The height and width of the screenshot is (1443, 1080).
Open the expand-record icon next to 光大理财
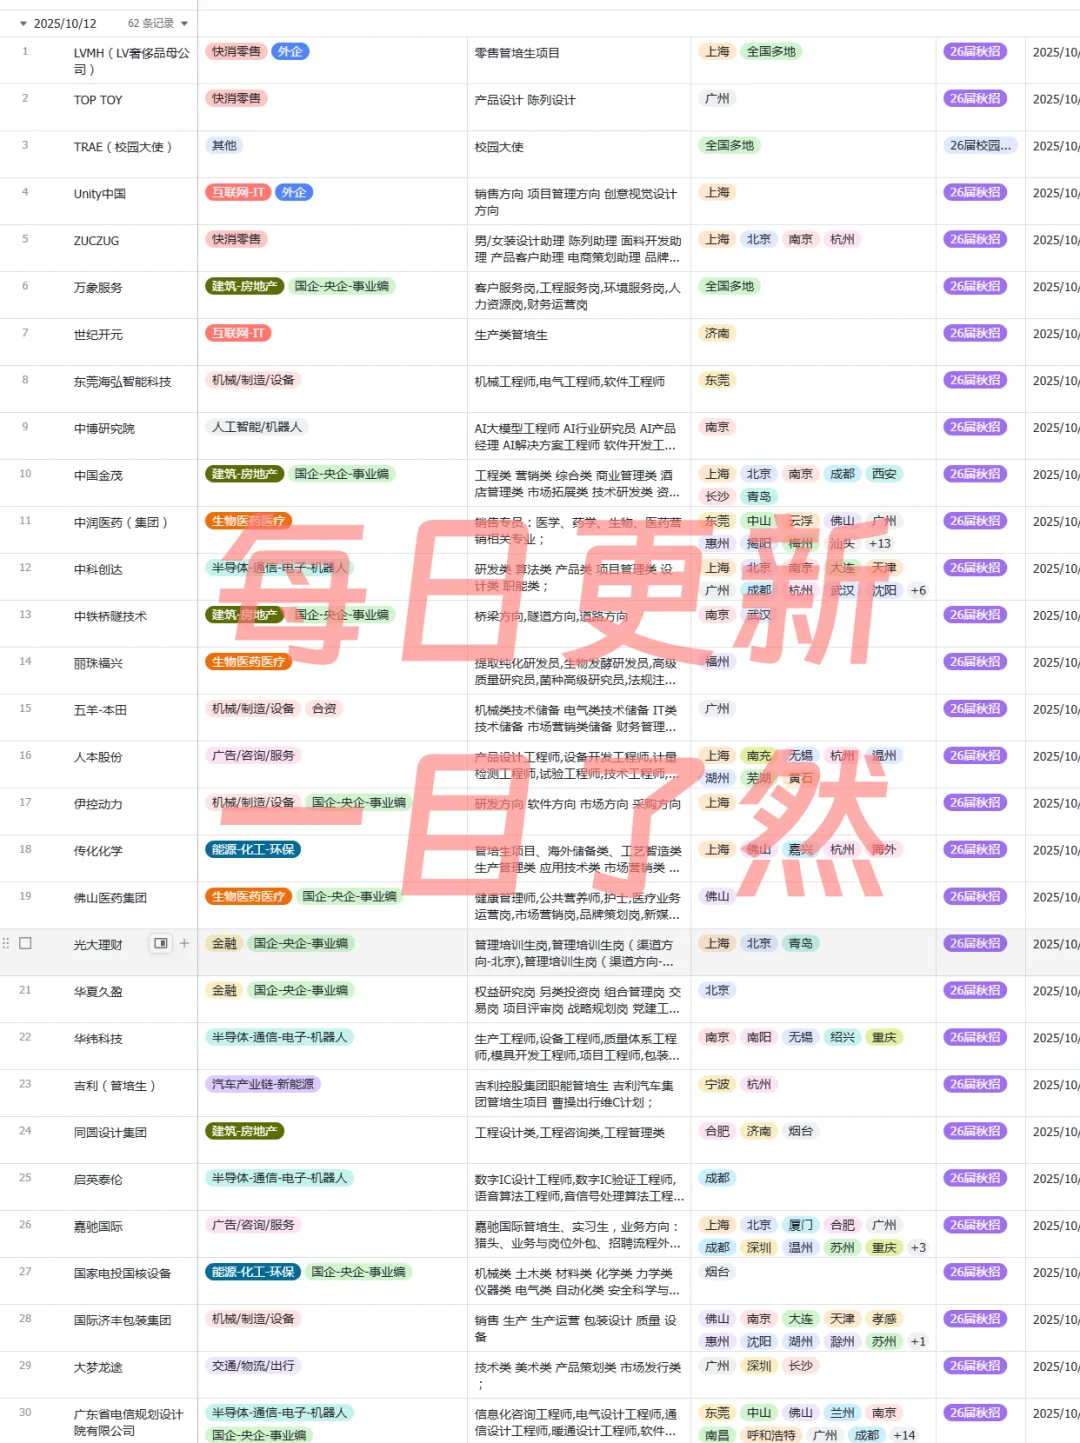pyautogui.click(x=160, y=943)
